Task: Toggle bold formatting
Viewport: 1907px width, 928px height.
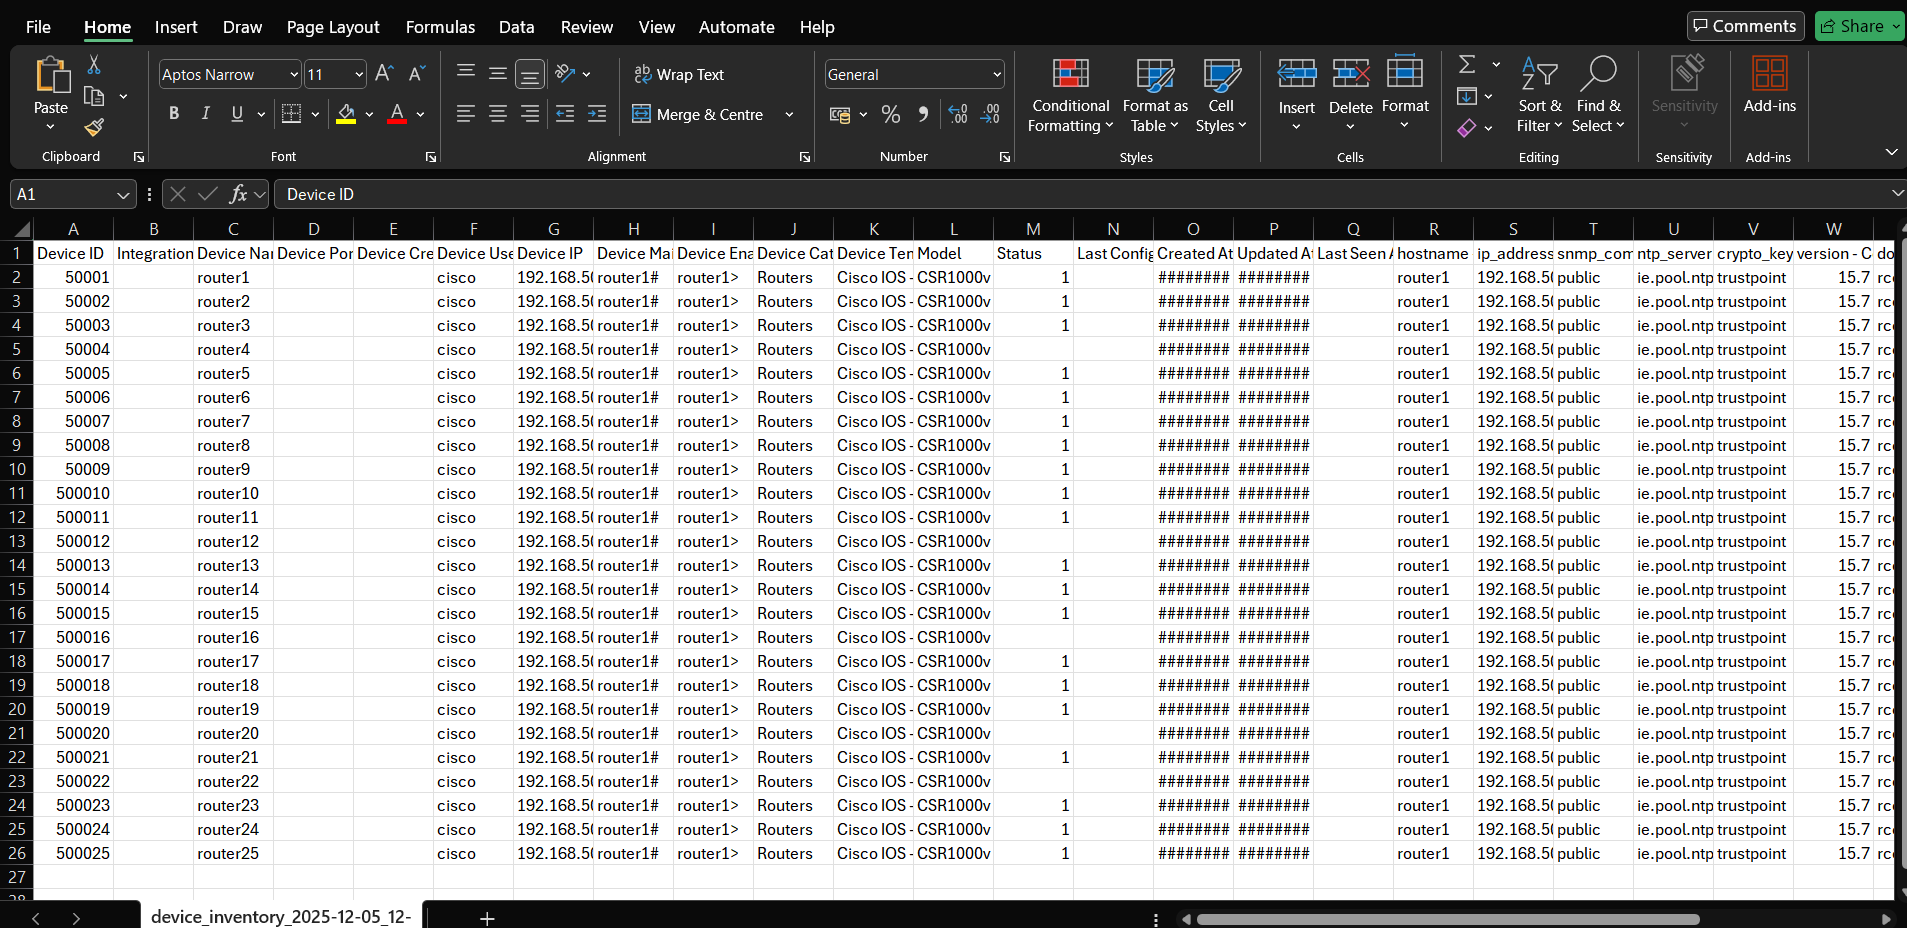Action: click(174, 114)
